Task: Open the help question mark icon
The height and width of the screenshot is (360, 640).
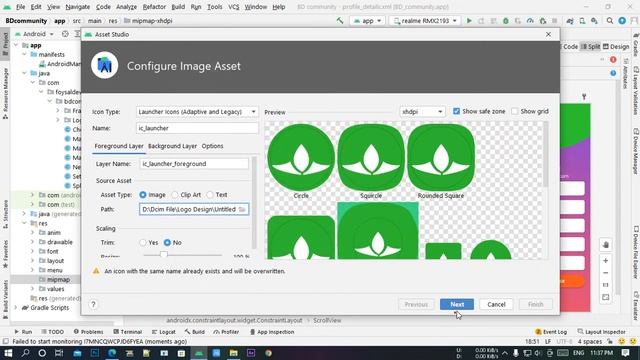Action: [x=93, y=304]
